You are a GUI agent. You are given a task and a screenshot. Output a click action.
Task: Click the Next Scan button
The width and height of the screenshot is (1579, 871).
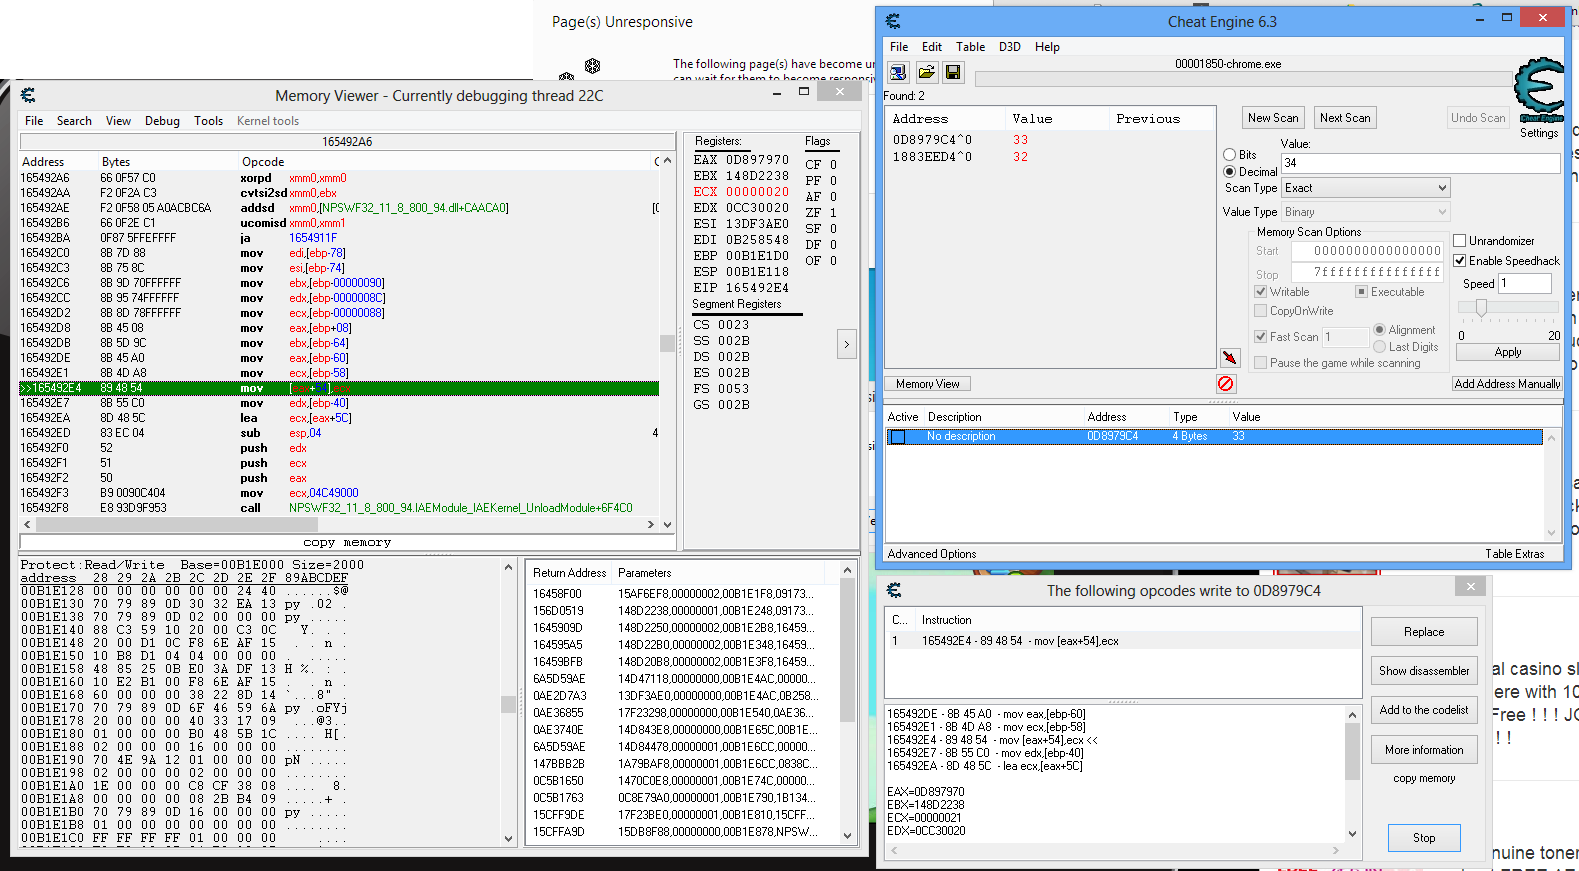pyautogui.click(x=1345, y=118)
